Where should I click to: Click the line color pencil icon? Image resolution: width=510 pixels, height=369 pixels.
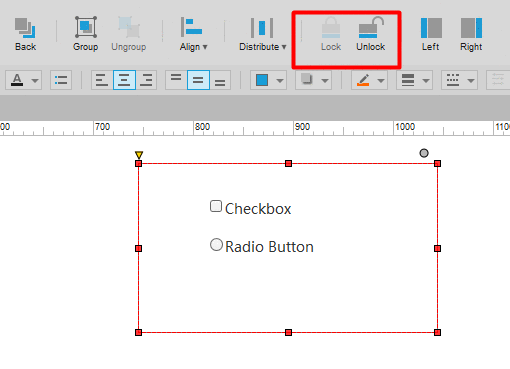click(x=363, y=80)
